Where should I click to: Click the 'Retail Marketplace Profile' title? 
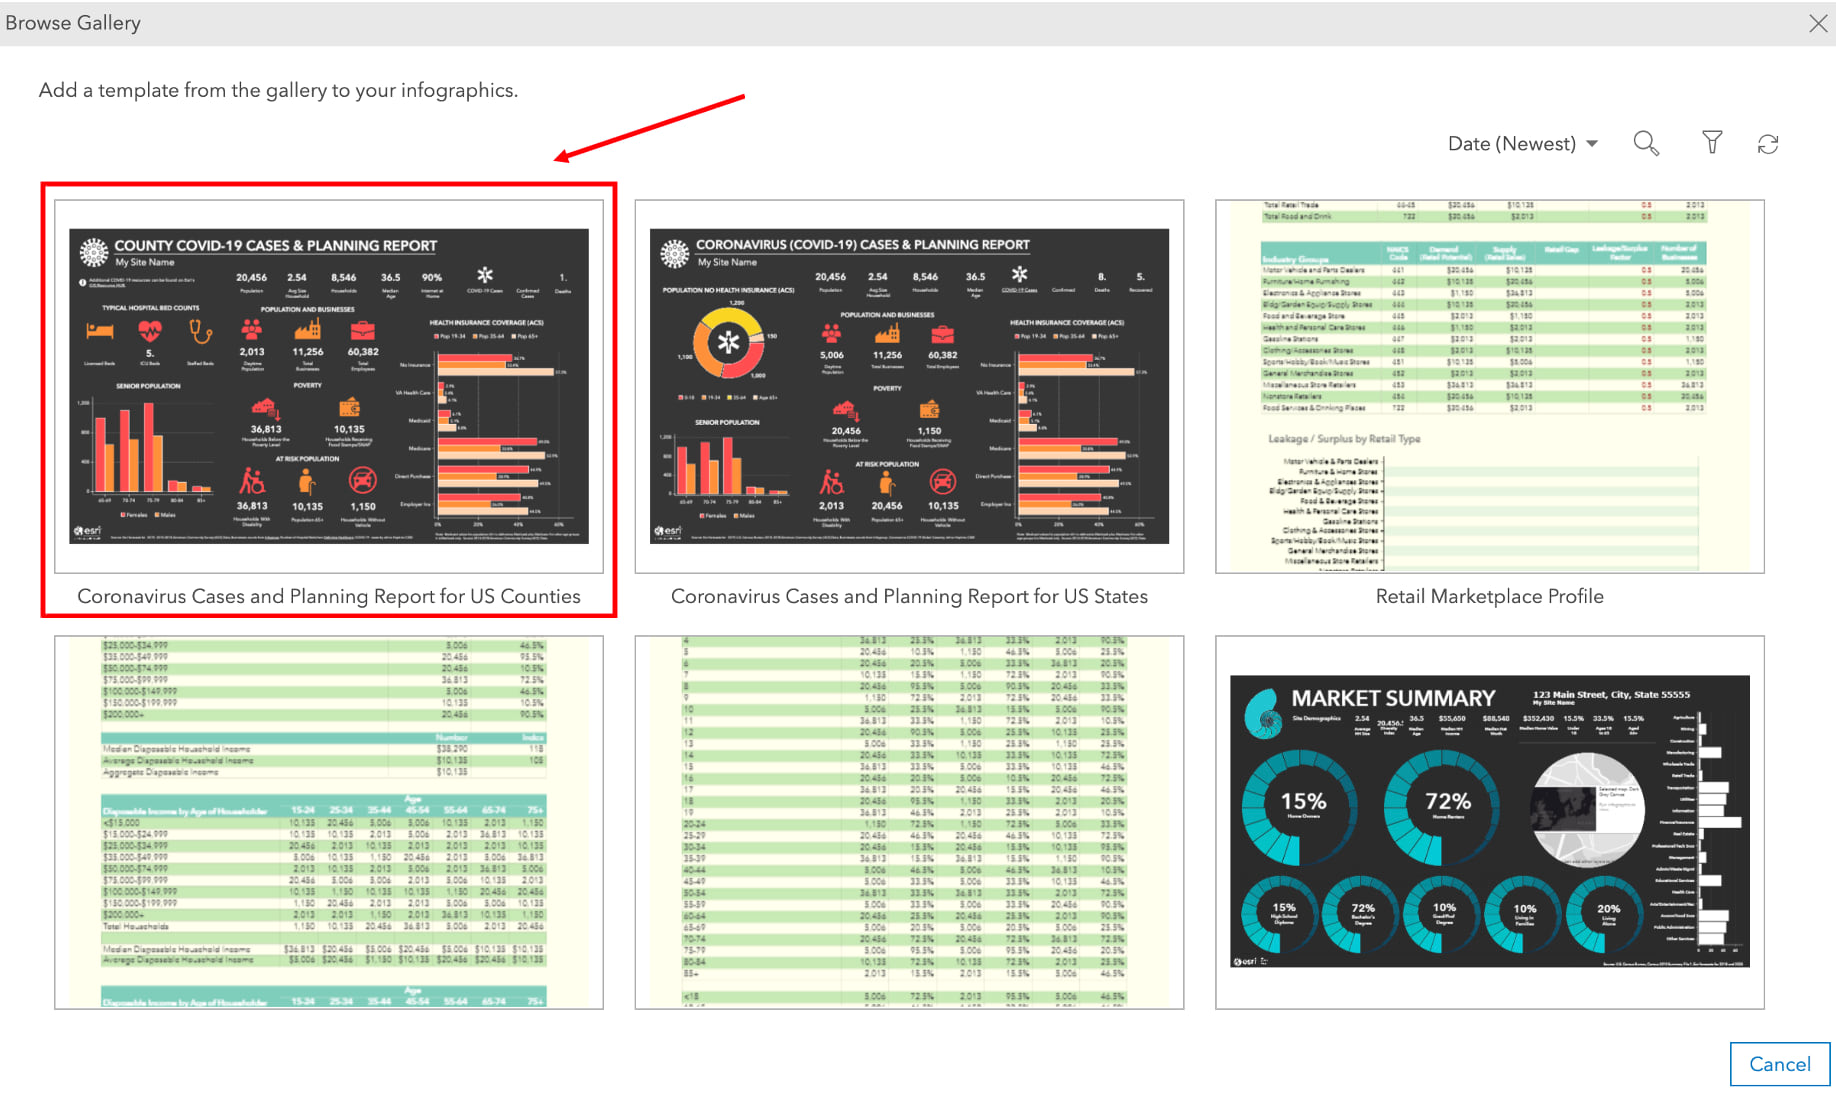(1490, 597)
